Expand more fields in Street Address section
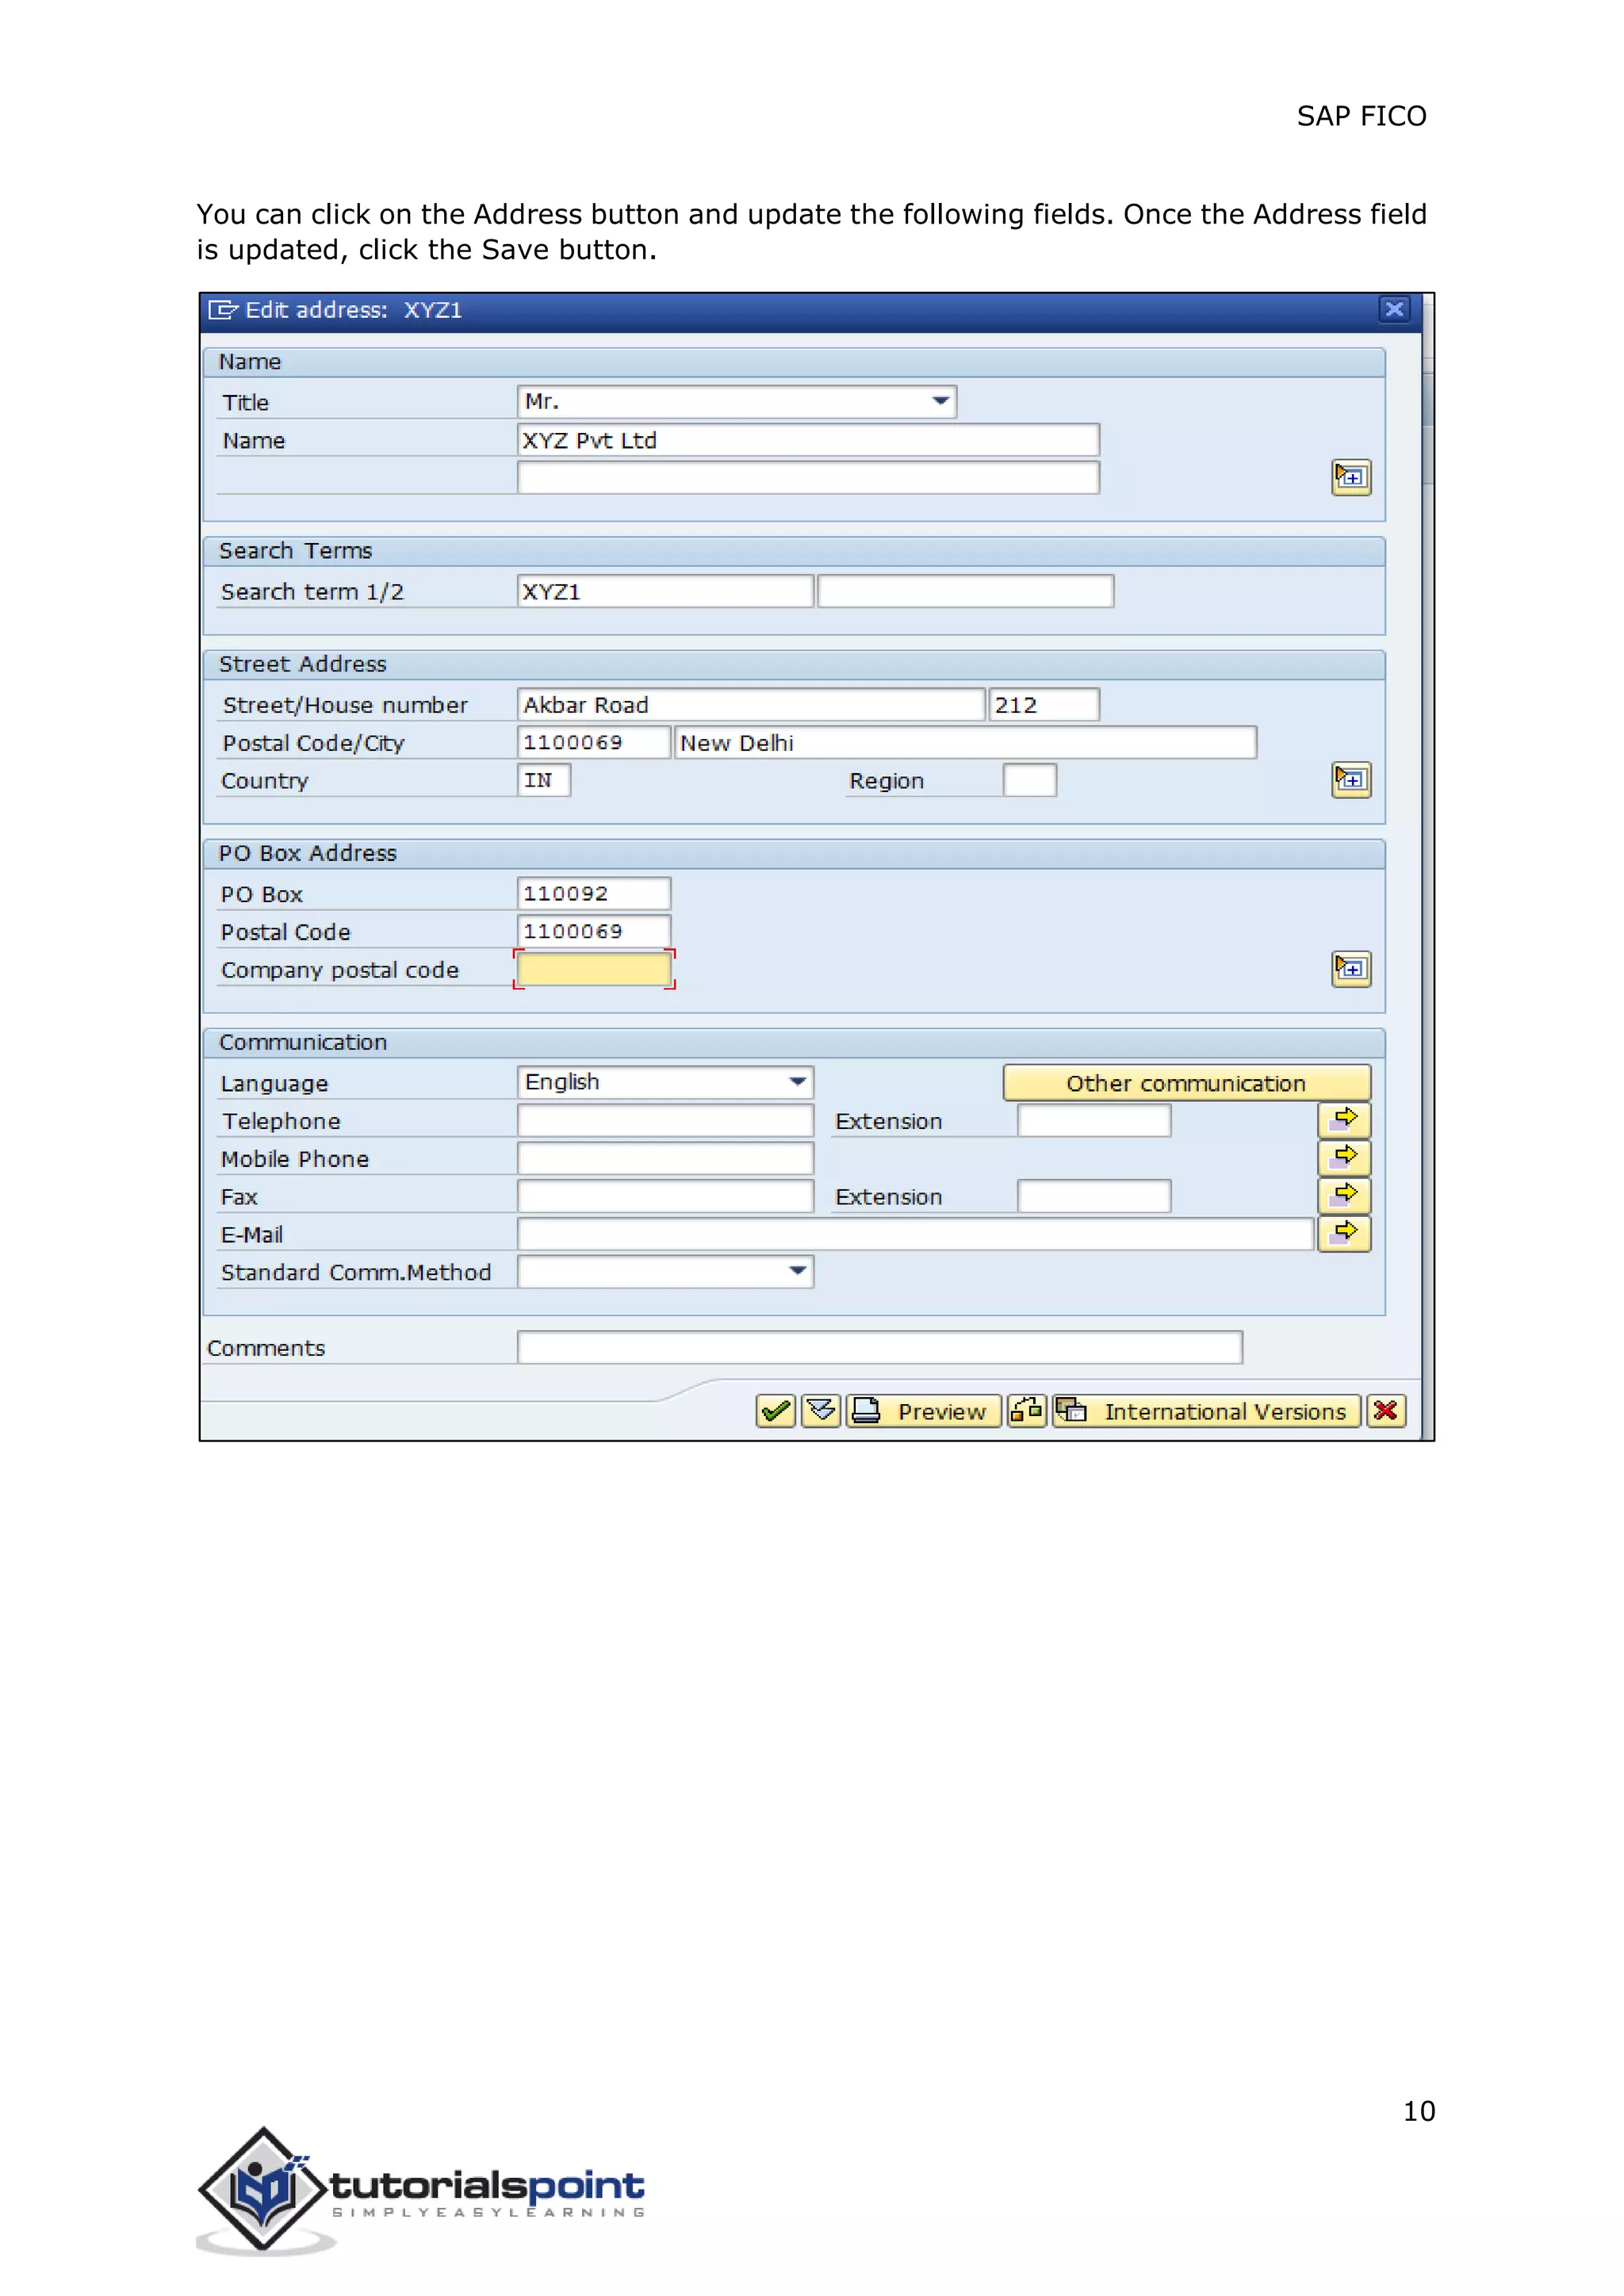 1351,780
